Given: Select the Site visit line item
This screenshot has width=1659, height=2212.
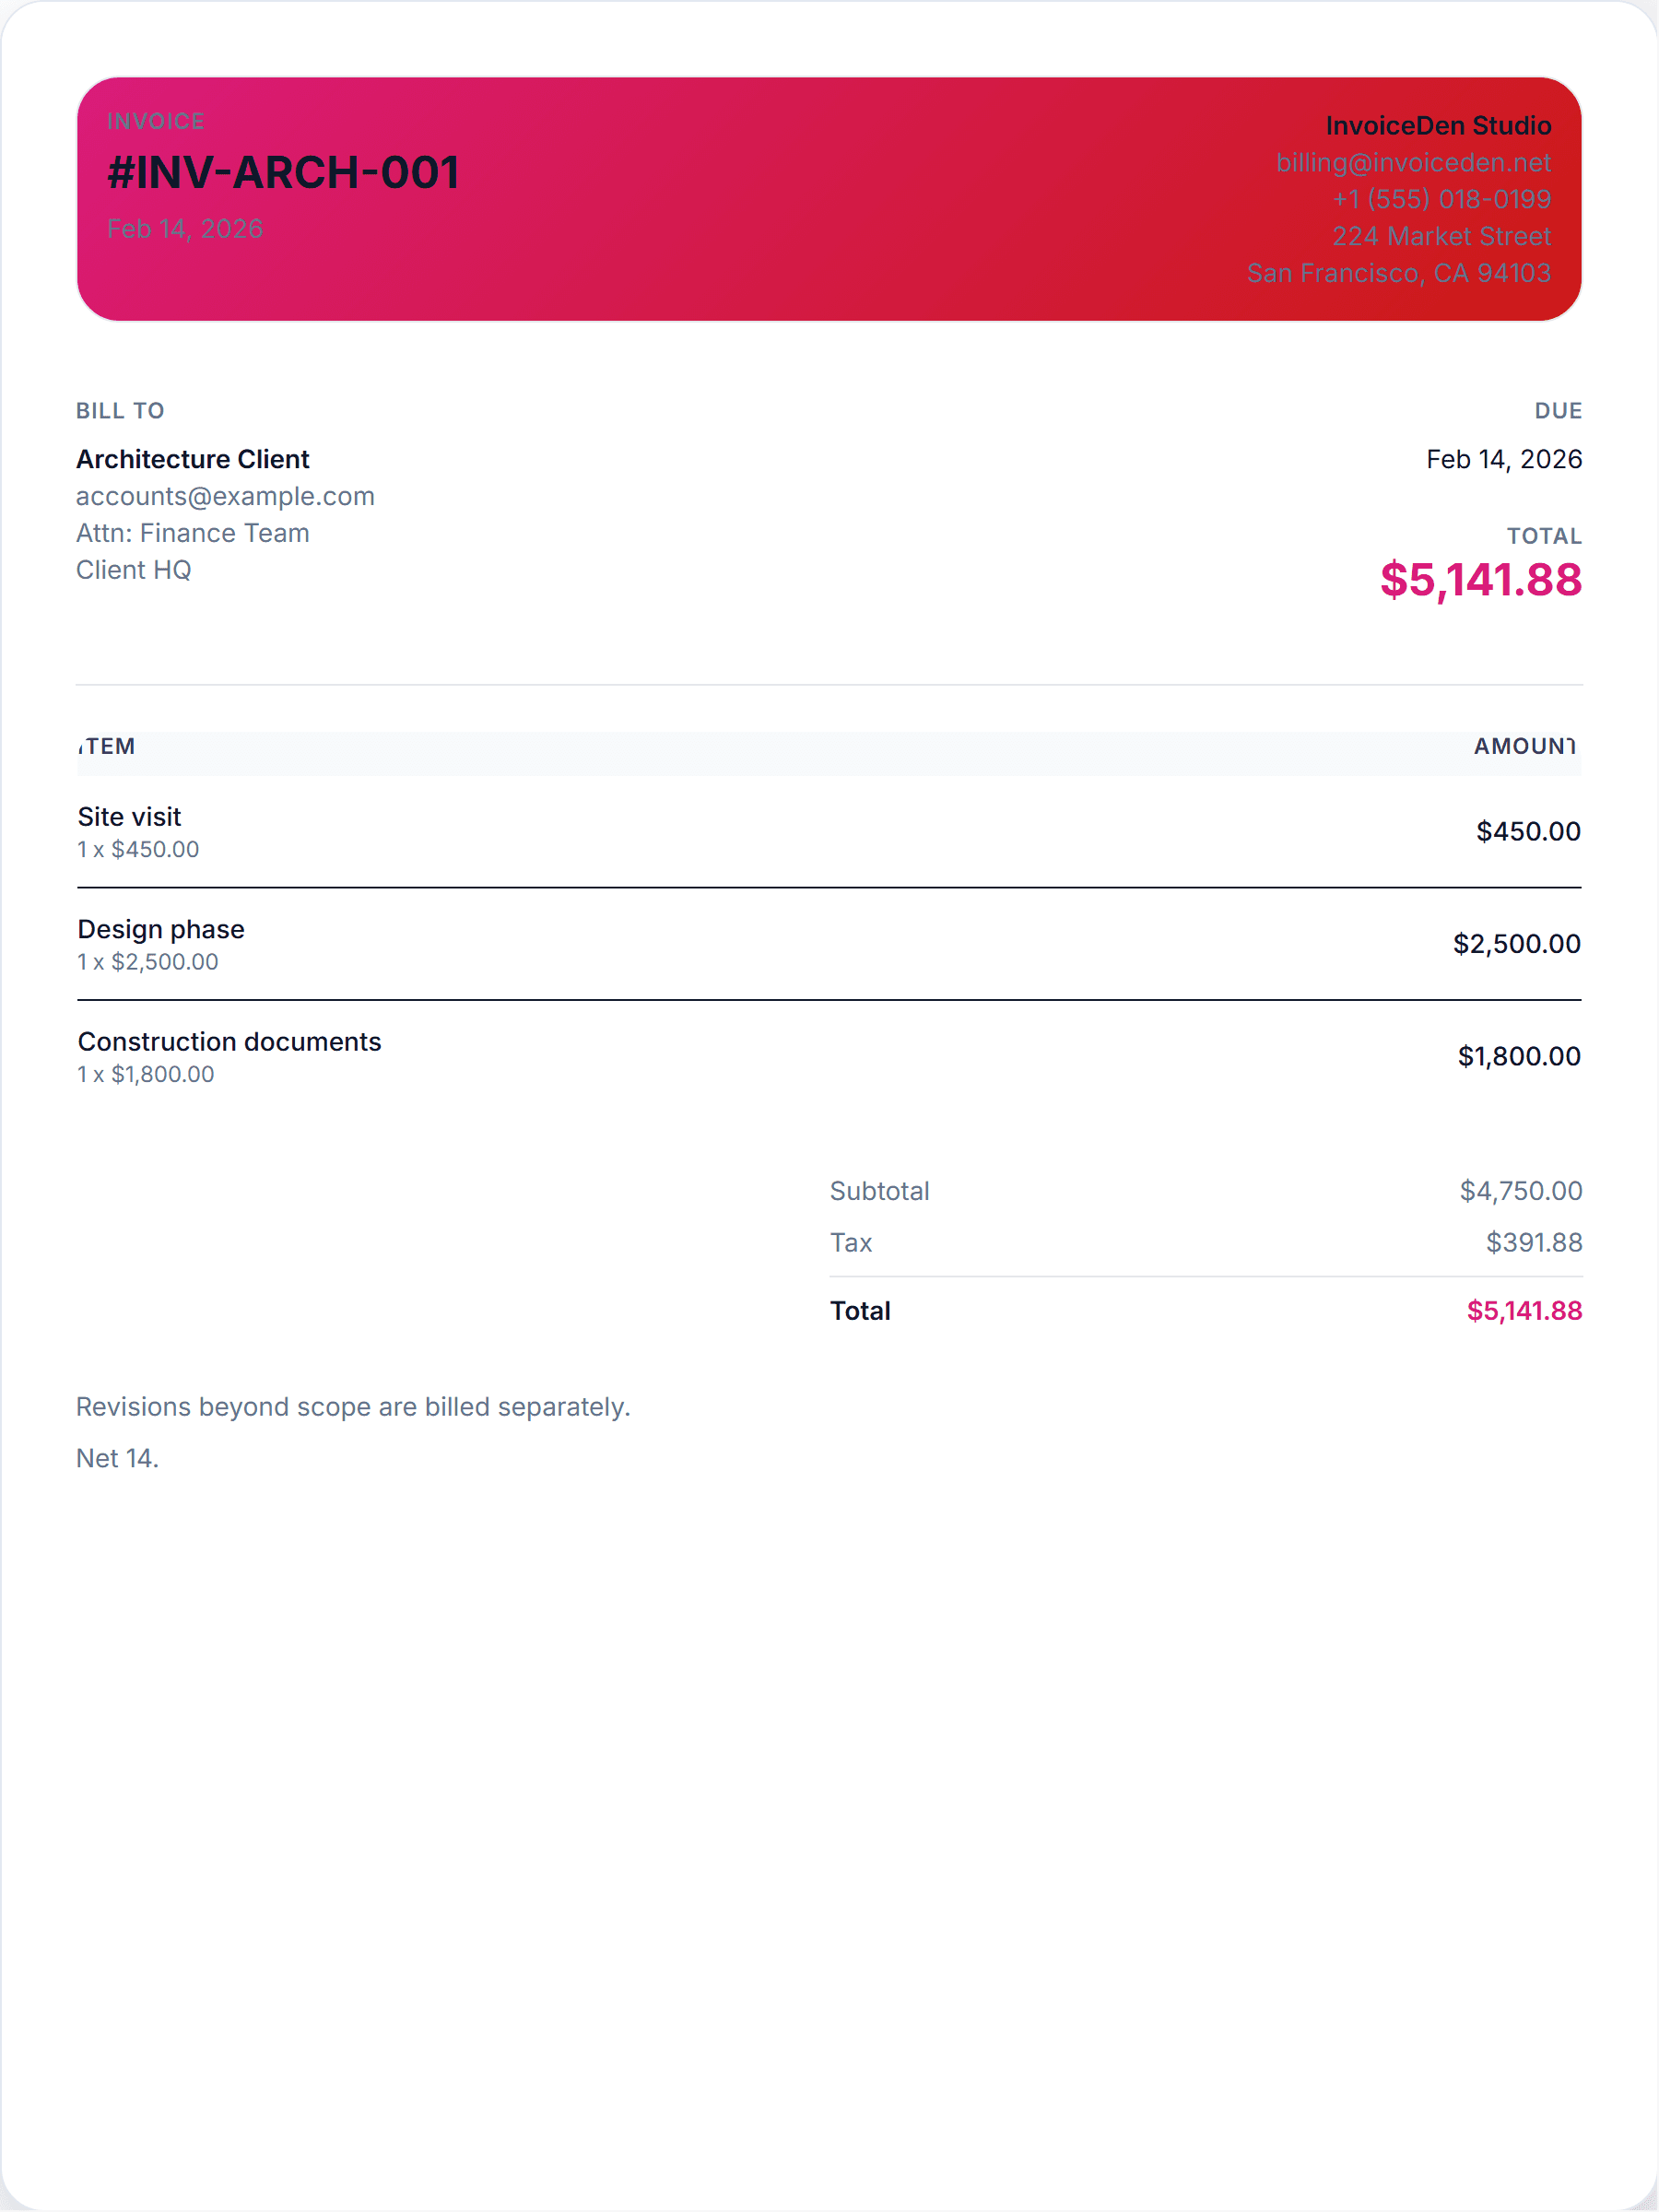Looking at the screenshot, I should pyautogui.click(x=130, y=817).
